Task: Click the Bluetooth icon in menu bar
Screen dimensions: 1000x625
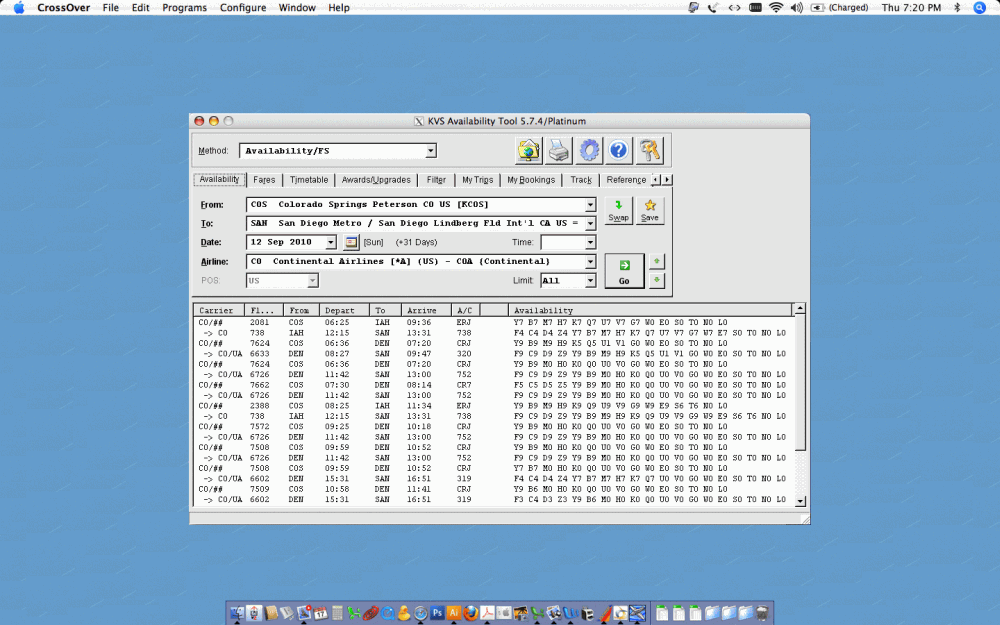Action: [x=957, y=8]
